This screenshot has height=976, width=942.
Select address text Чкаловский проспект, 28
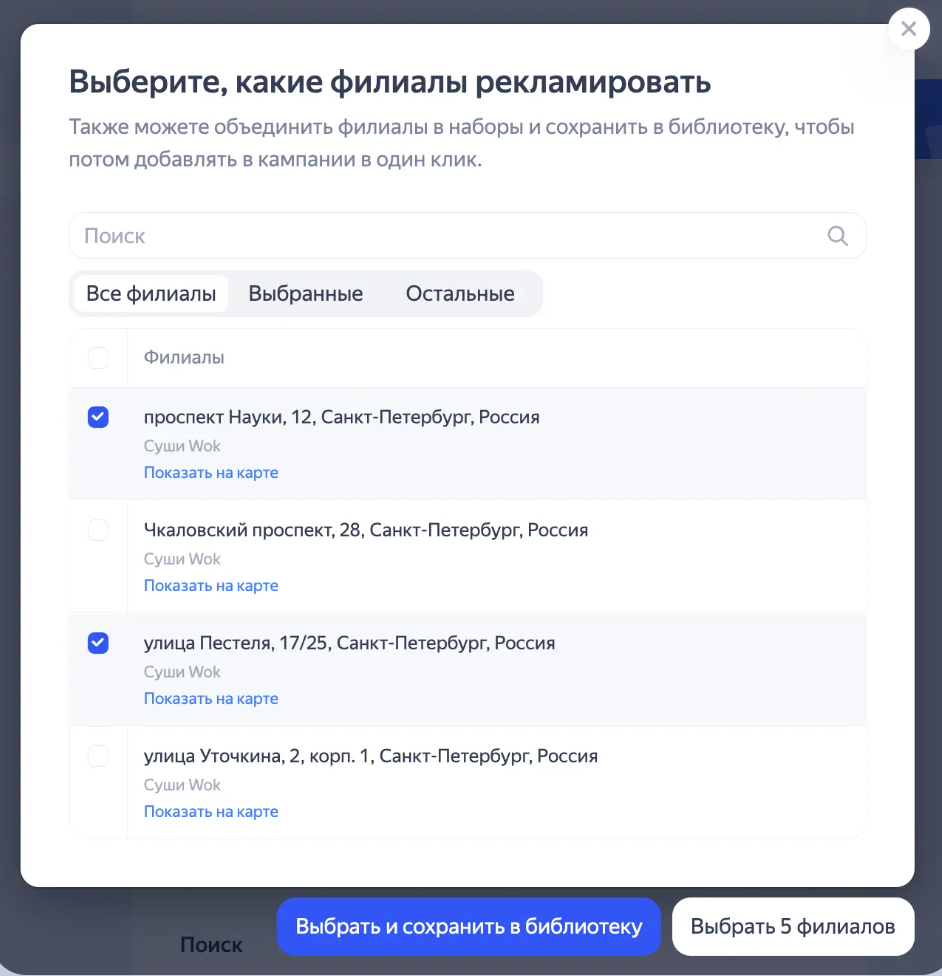pos(365,530)
